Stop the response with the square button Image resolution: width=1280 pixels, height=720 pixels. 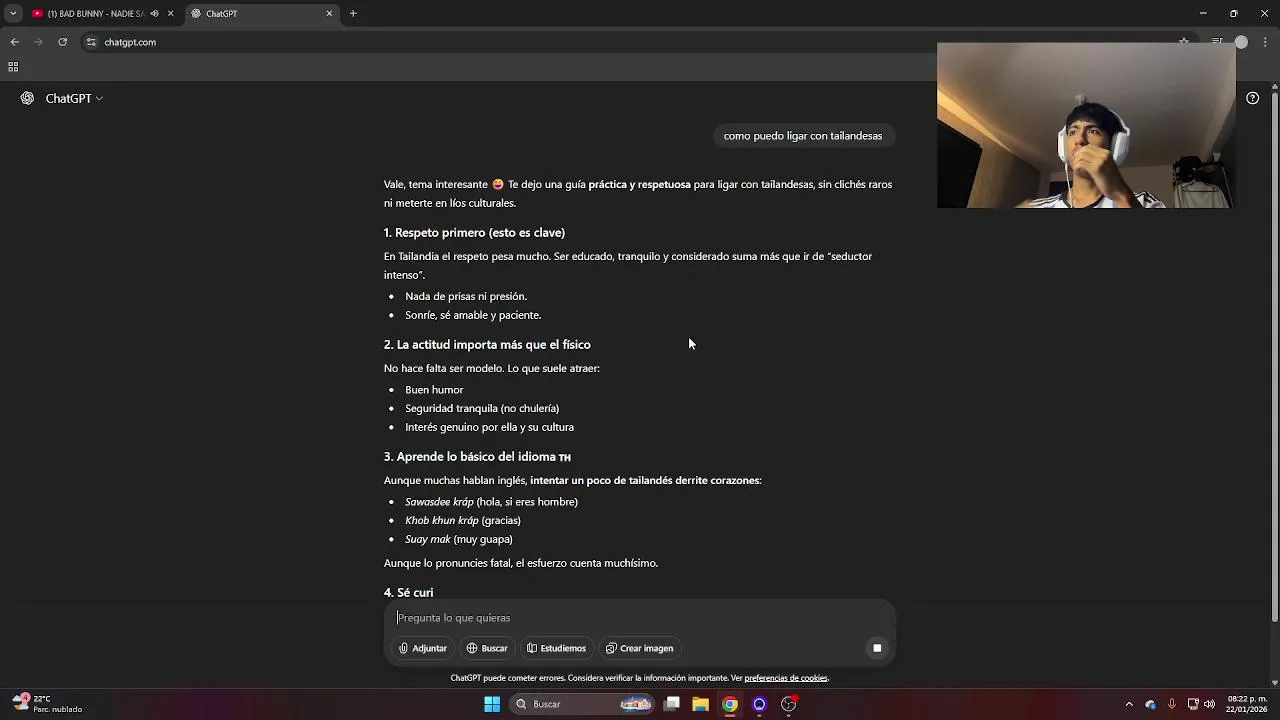(877, 648)
